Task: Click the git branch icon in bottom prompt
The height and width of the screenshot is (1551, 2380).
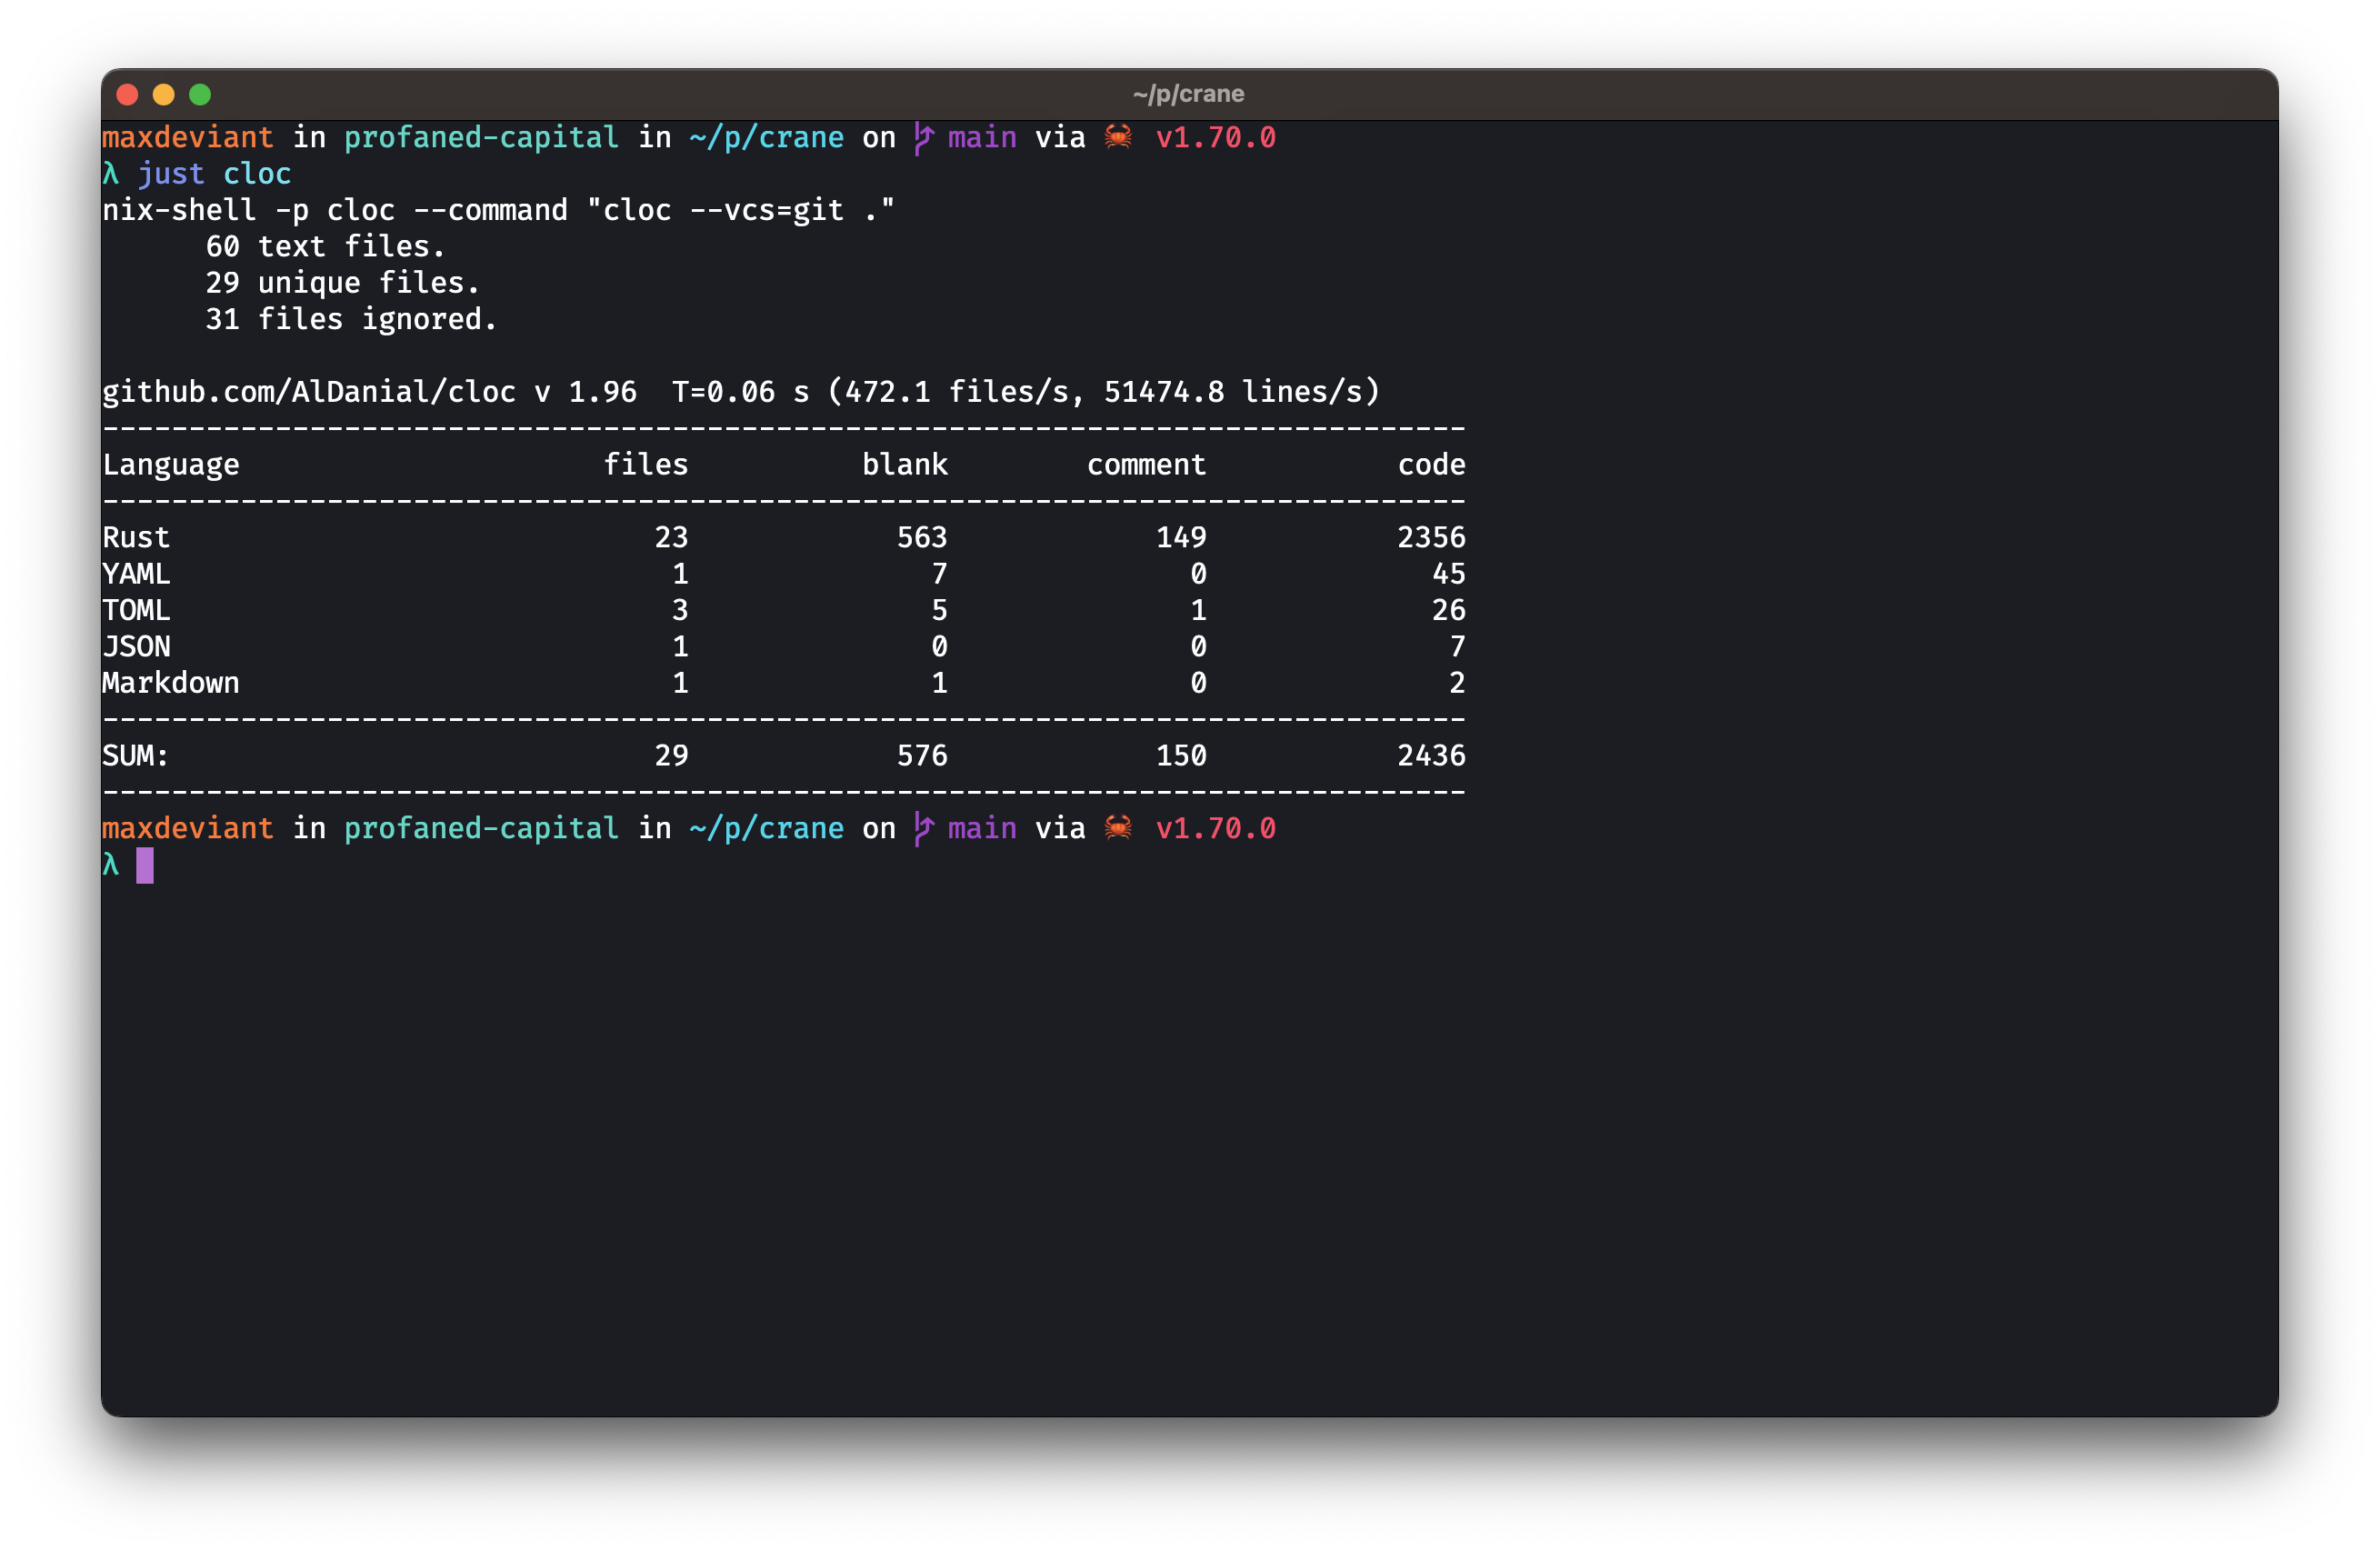Action: coord(923,829)
